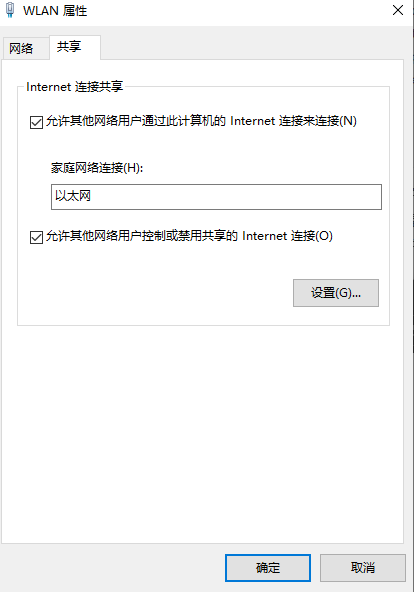Click the 以太网 home network connection field

[x=216, y=197]
